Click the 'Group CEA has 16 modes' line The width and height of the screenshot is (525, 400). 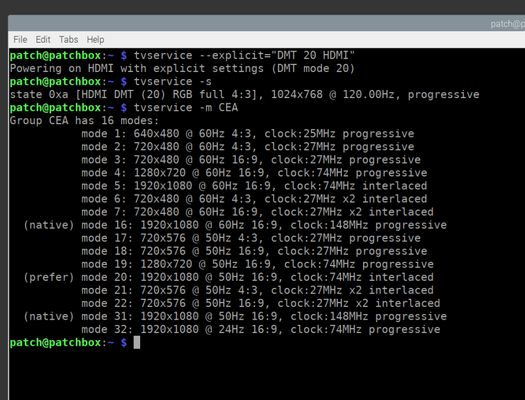pos(84,121)
